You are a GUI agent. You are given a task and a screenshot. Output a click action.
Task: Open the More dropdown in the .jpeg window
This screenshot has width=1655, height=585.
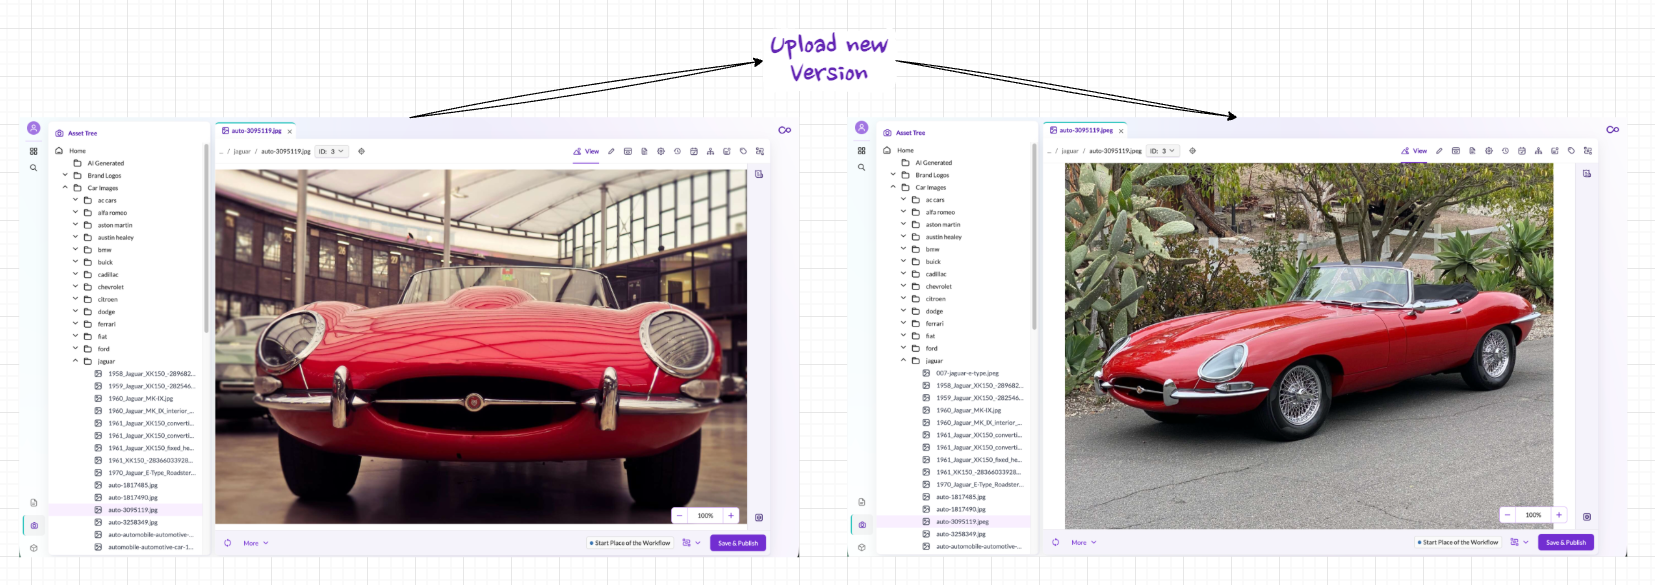point(1084,542)
